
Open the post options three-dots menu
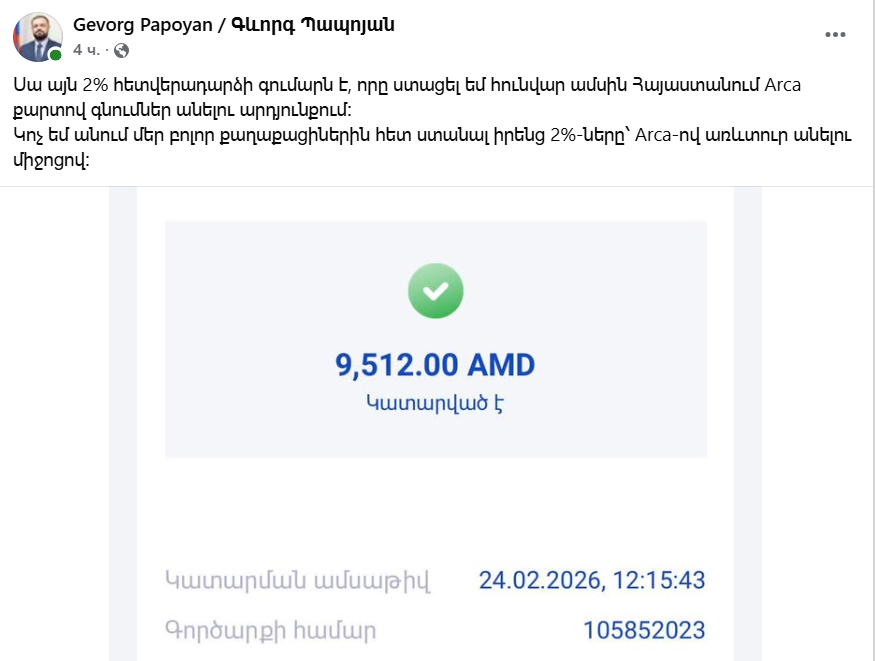[835, 34]
